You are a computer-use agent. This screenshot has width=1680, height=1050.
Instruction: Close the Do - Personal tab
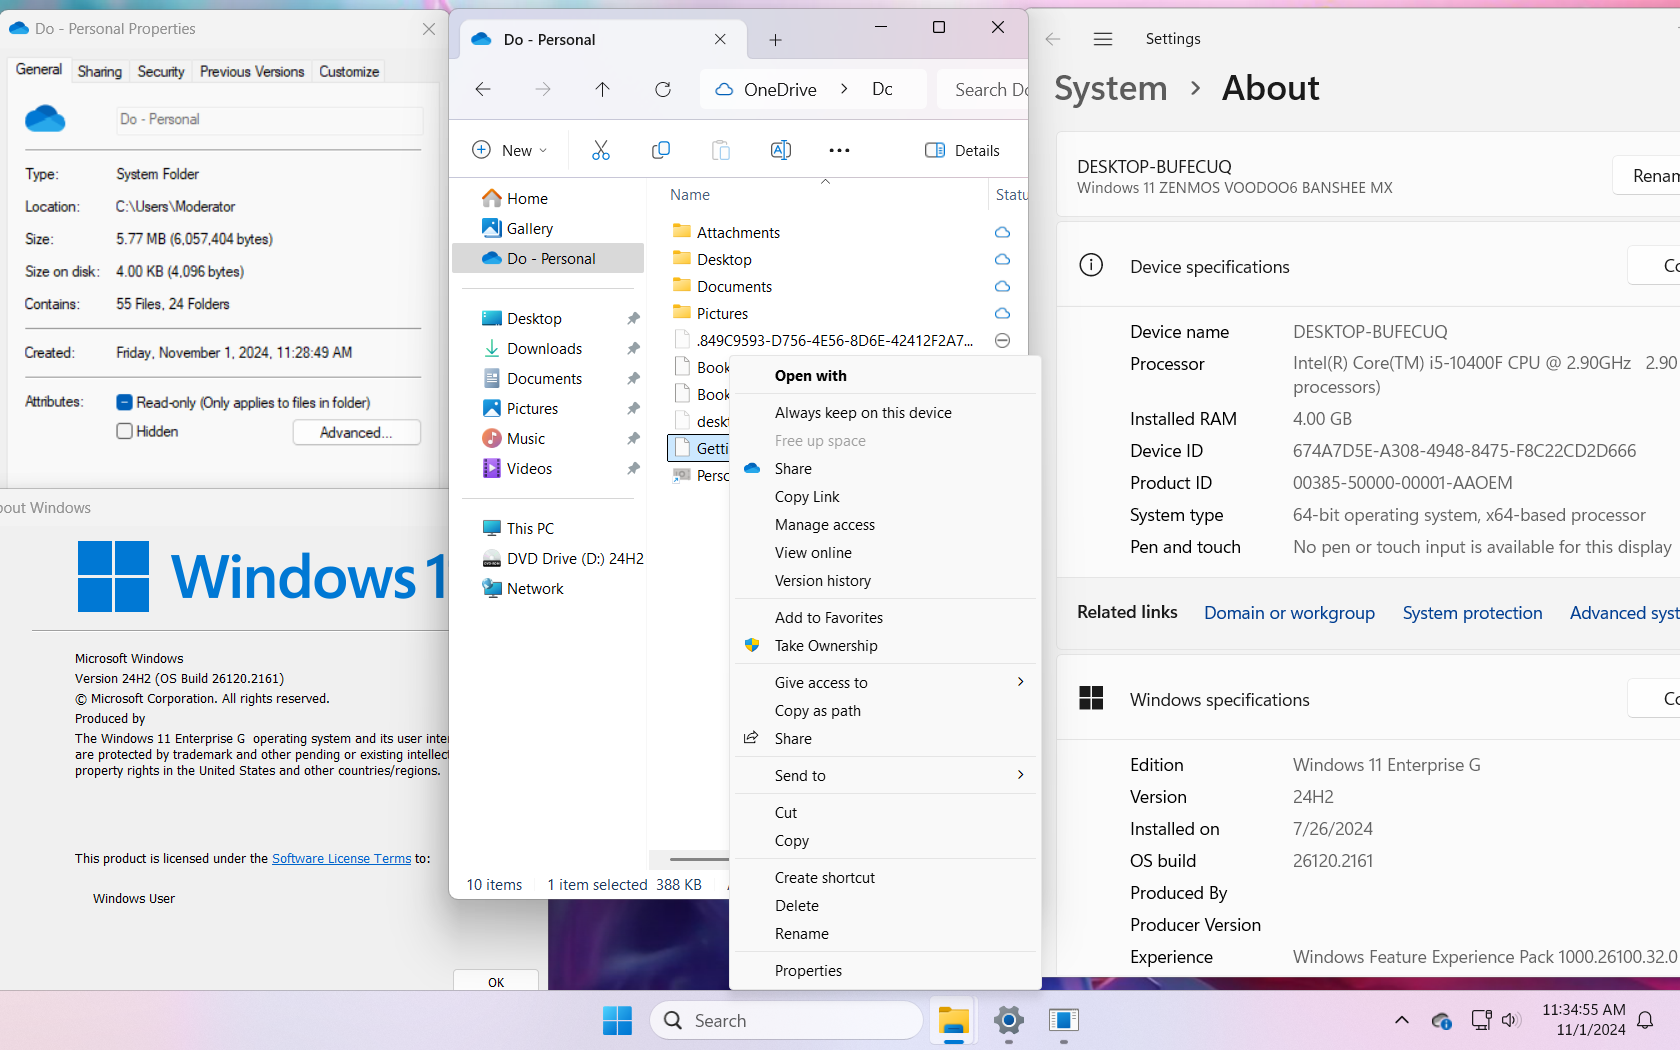(720, 39)
